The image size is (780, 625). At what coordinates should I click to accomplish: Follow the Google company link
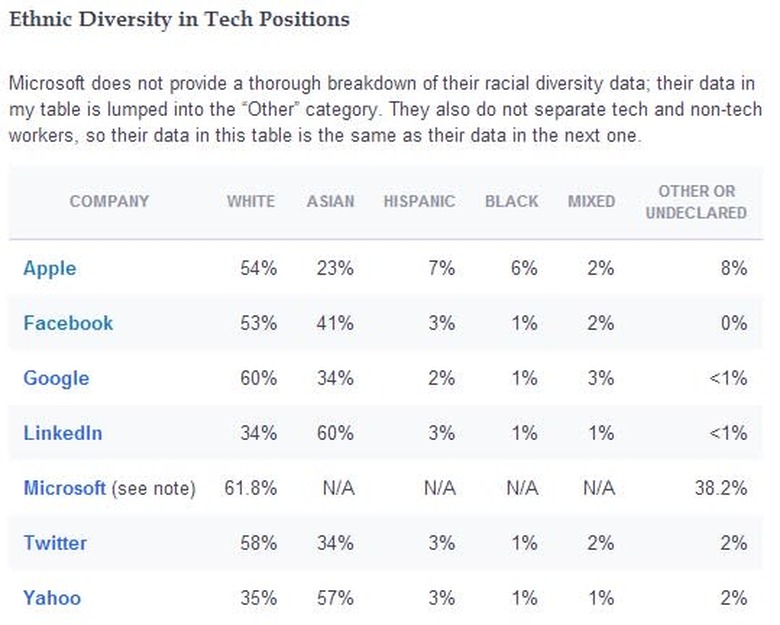56,378
